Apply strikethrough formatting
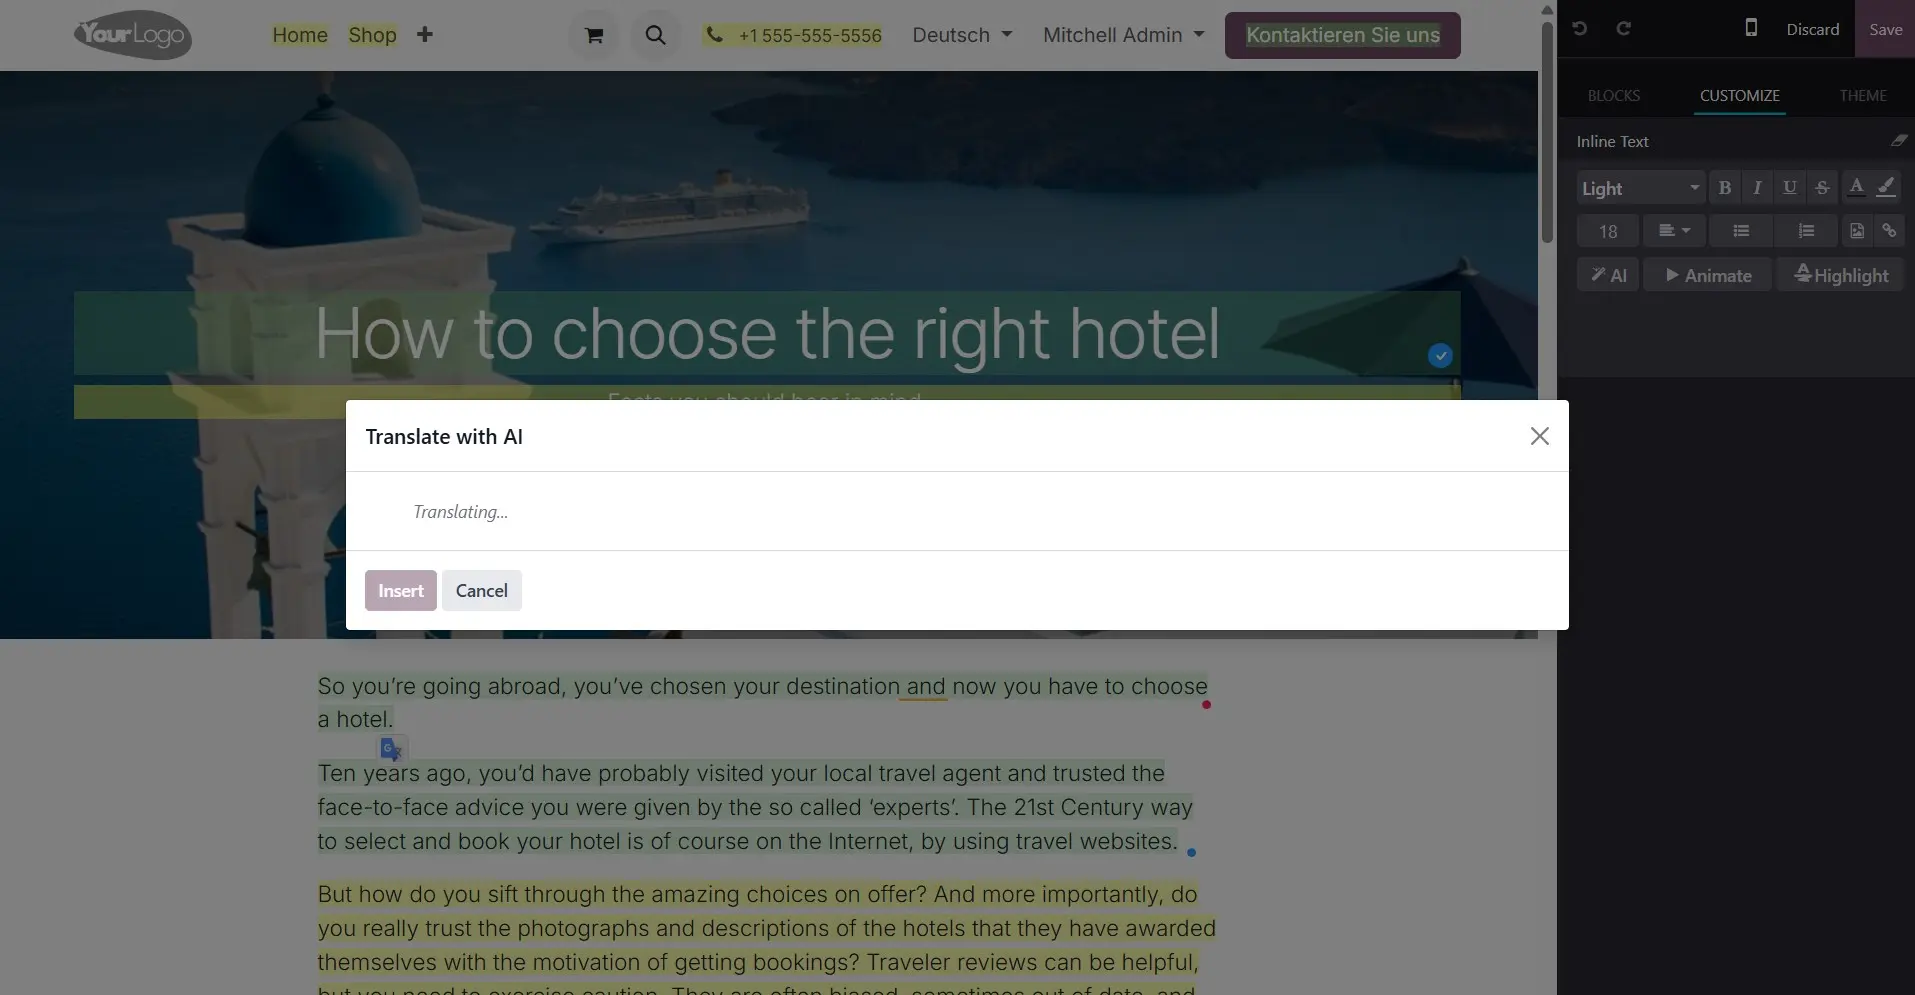The width and height of the screenshot is (1915, 995). click(1822, 188)
